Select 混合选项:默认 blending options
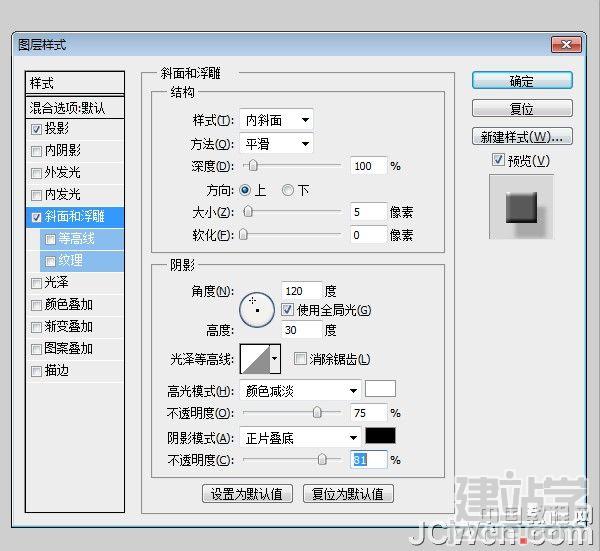Screen dimensions: 600x551 pos(75,108)
